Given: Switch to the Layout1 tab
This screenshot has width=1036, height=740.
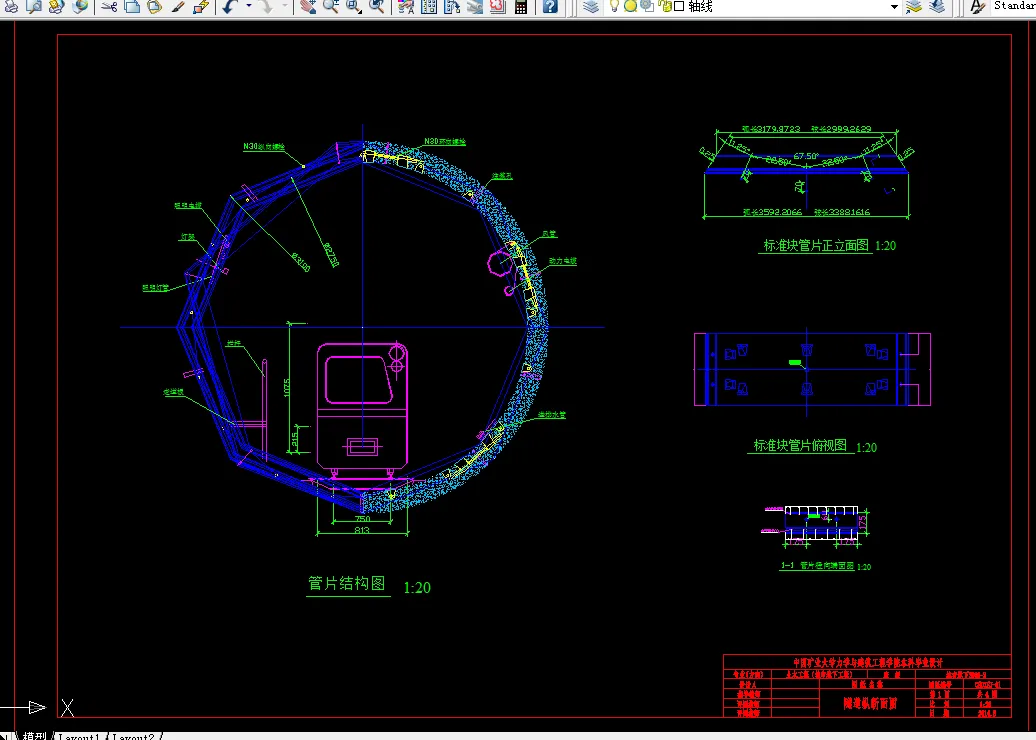Looking at the screenshot, I should [78, 736].
